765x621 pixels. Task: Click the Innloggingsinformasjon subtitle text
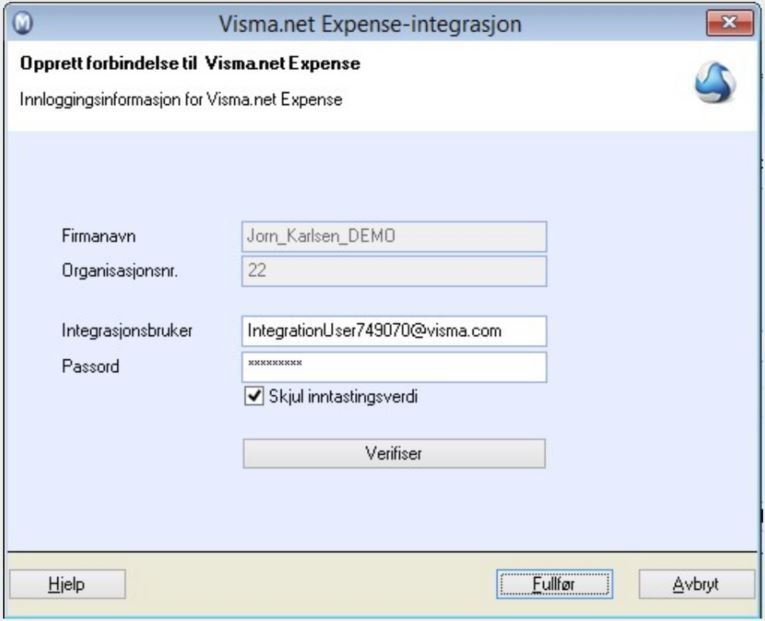pos(181,100)
